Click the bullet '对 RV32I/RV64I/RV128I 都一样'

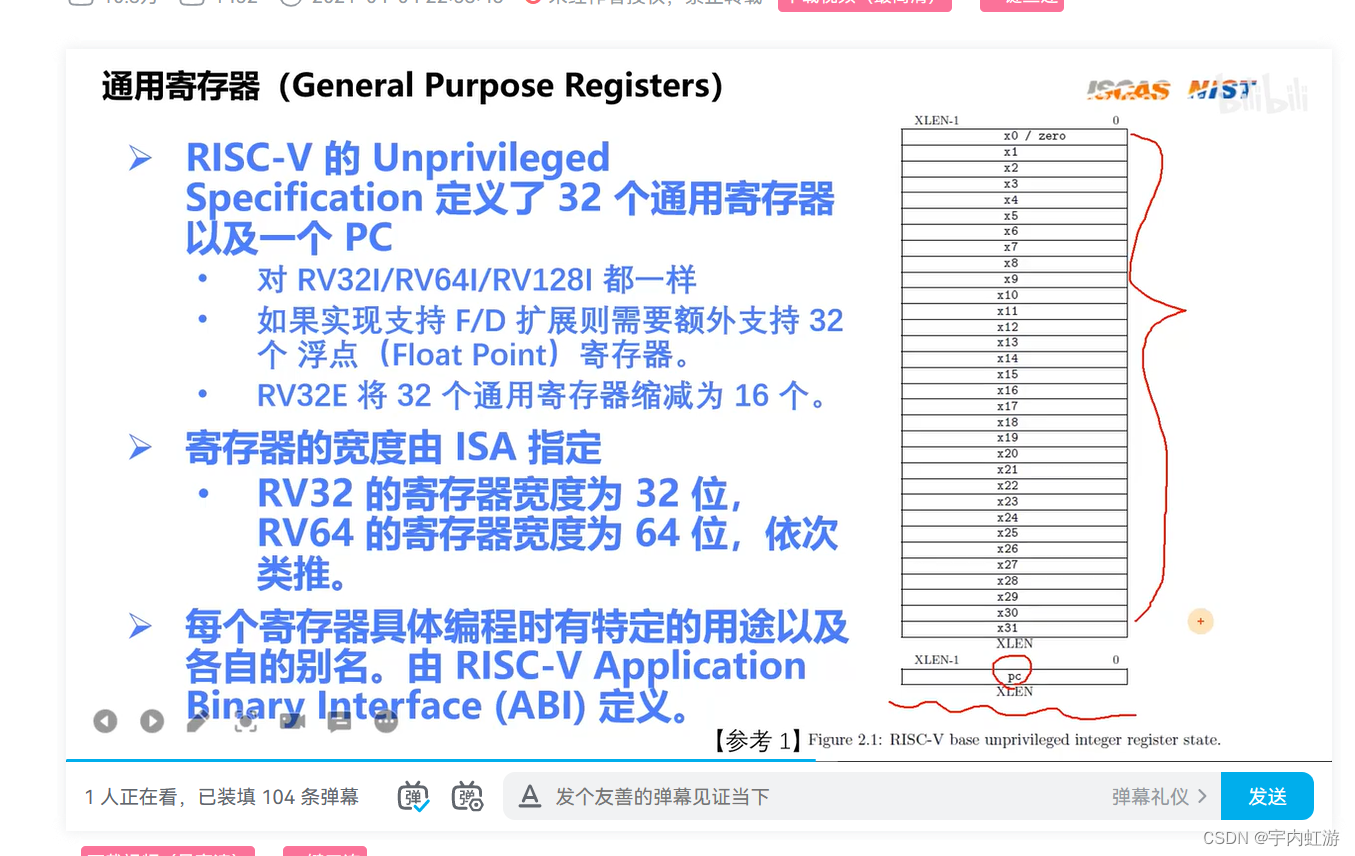click(477, 280)
